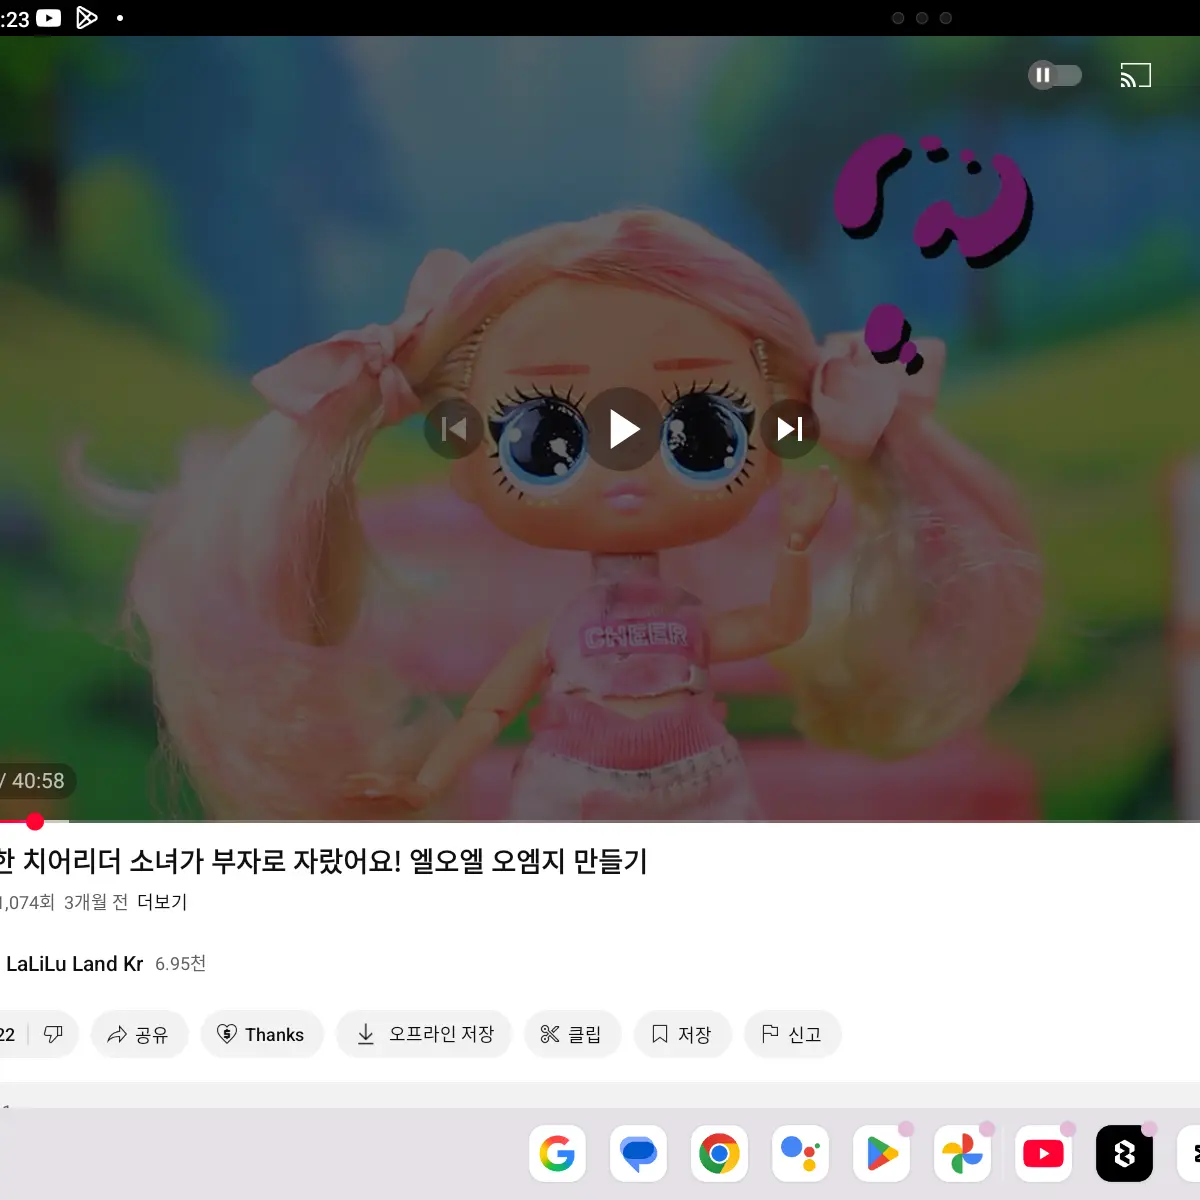
Task: Go to the previous video
Action: pyautogui.click(x=454, y=429)
